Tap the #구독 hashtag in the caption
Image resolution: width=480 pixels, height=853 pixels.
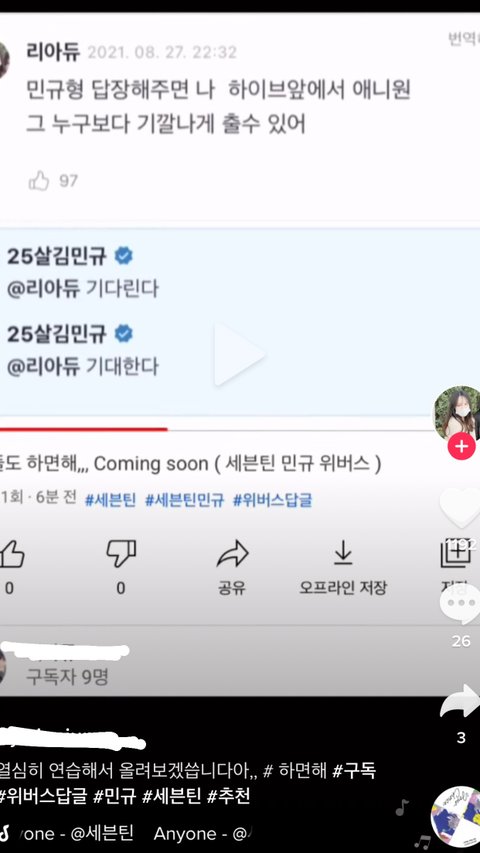[x=354, y=770]
